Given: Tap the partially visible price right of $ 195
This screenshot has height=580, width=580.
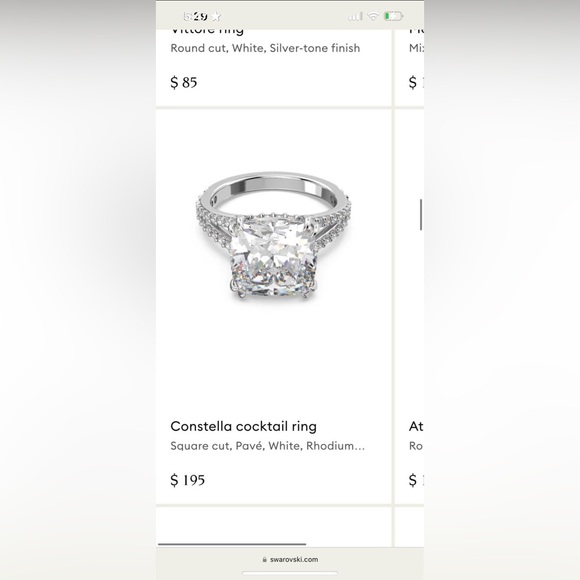Looking at the screenshot, I should pos(416,480).
